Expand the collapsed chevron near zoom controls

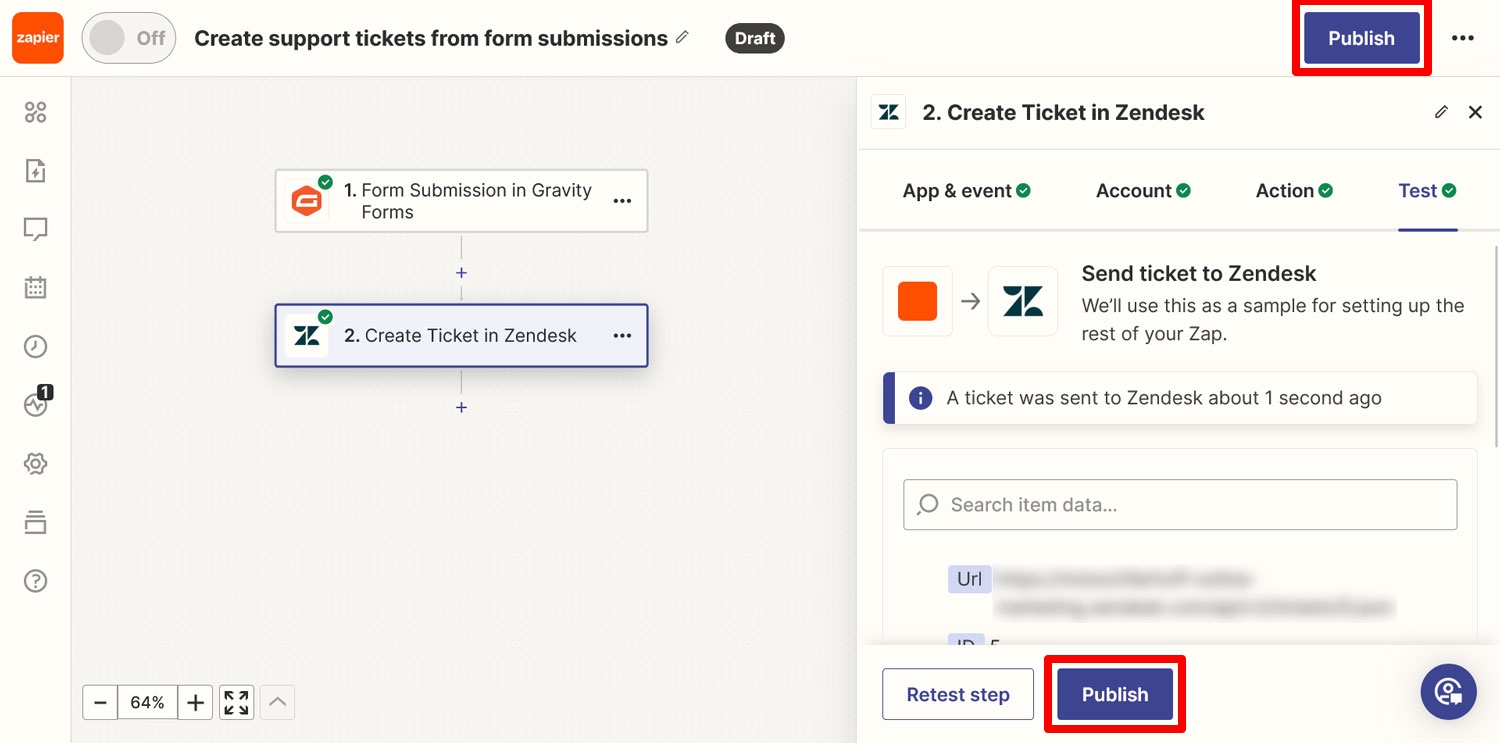(x=278, y=702)
